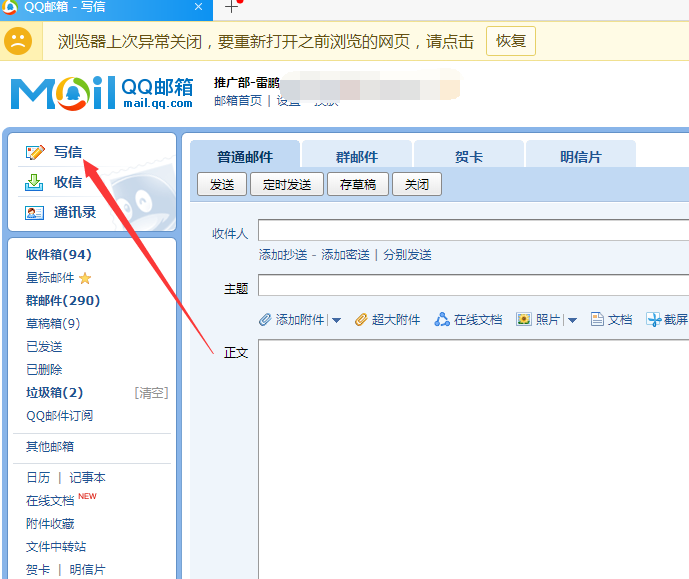Click the 添加密送 link

tap(345, 255)
